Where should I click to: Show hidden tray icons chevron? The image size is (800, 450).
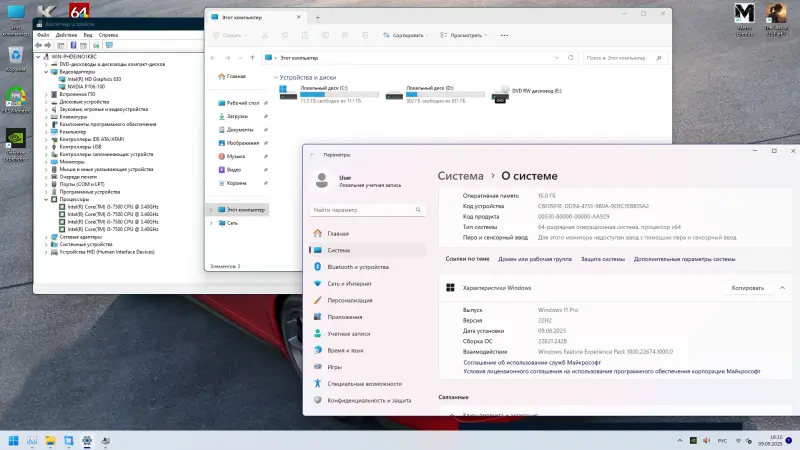680,440
